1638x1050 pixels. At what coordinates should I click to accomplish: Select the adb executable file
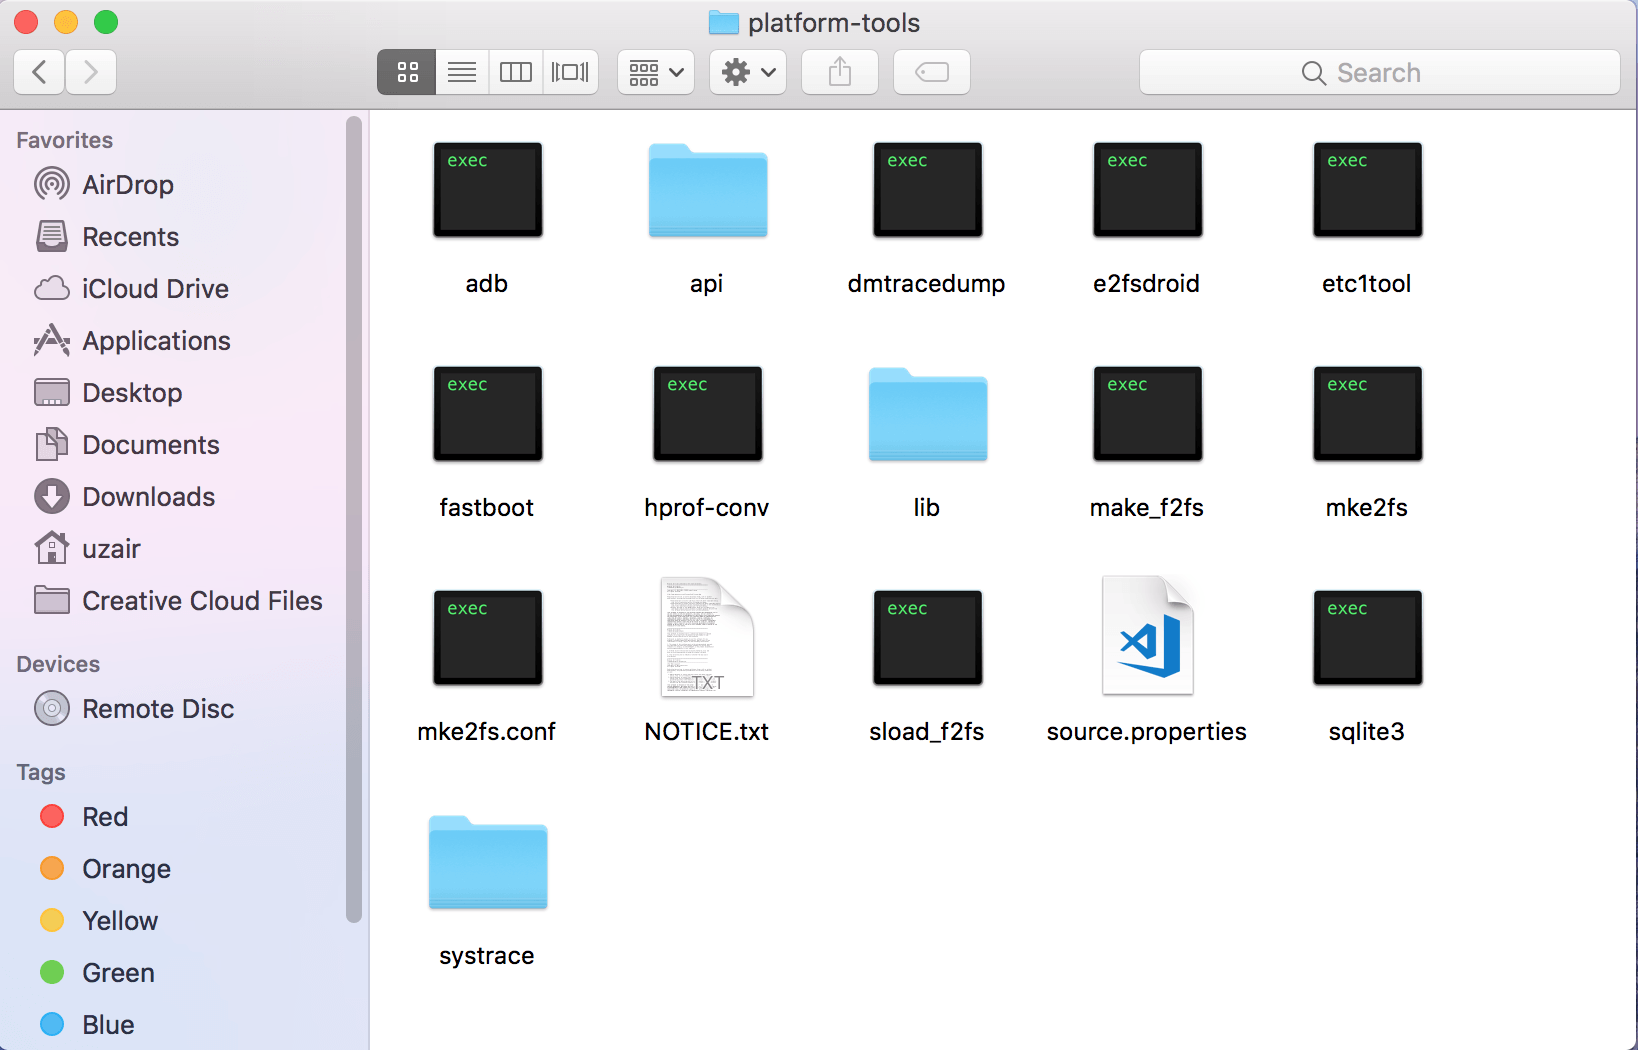point(487,190)
